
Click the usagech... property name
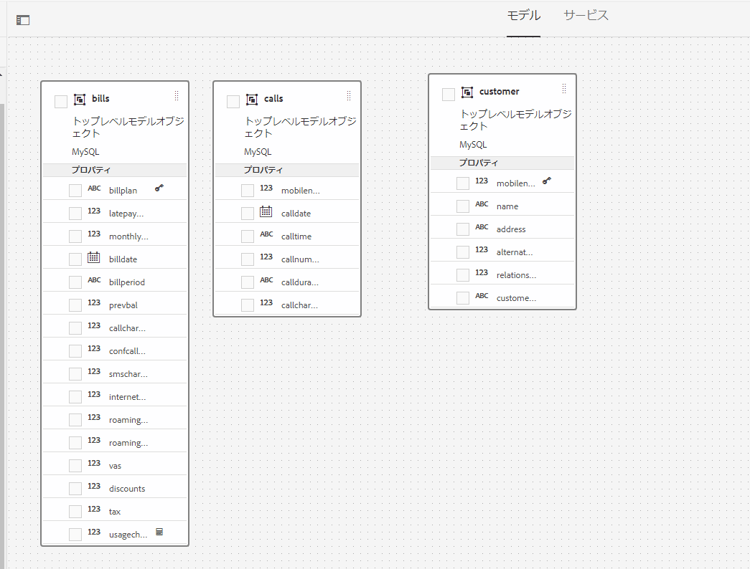point(128,535)
